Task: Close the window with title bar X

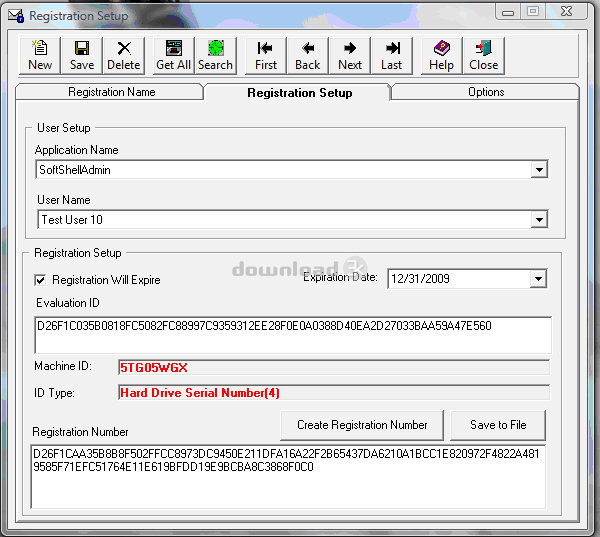Action: (x=566, y=12)
